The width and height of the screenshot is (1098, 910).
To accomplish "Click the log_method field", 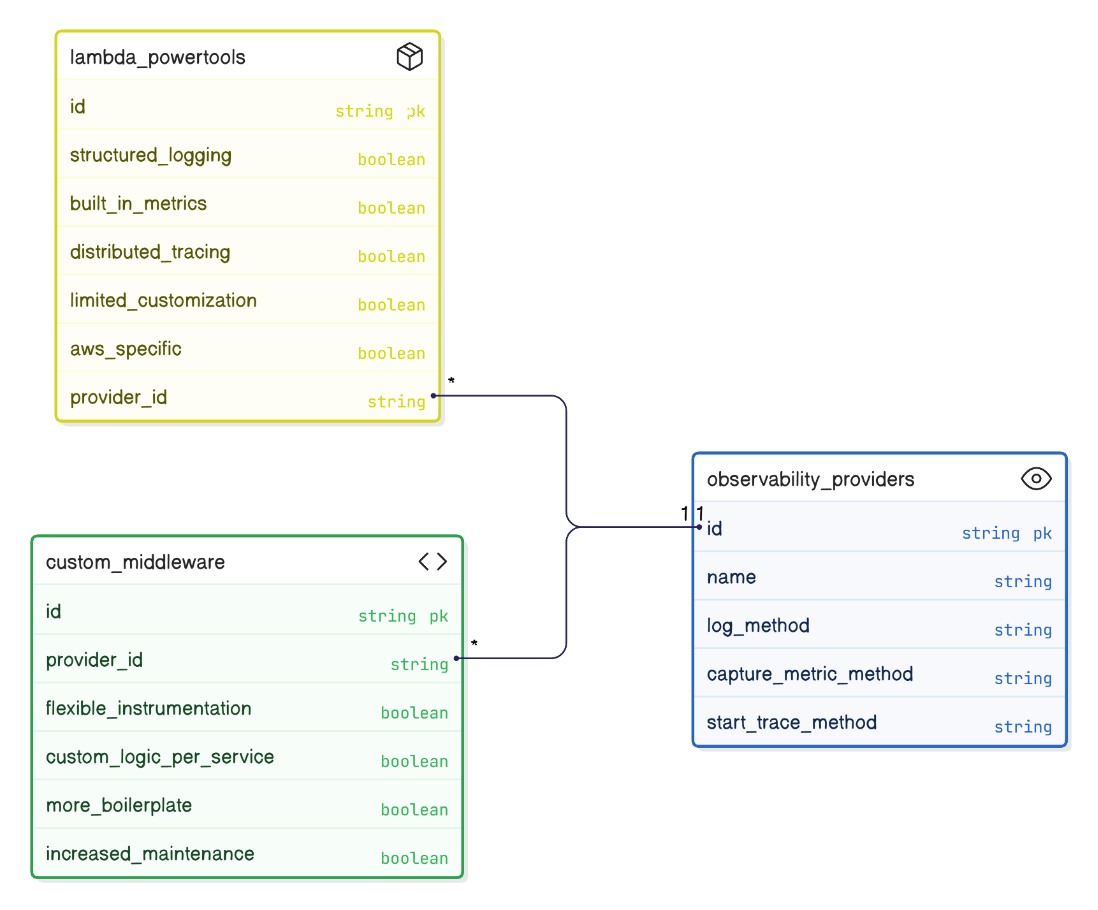I will pos(880,624).
